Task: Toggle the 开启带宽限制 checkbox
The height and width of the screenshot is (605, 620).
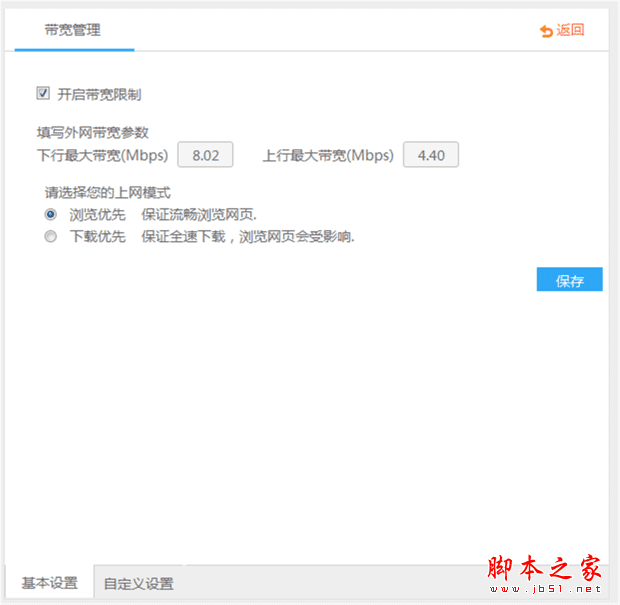Action: pyautogui.click(x=43, y=93)
